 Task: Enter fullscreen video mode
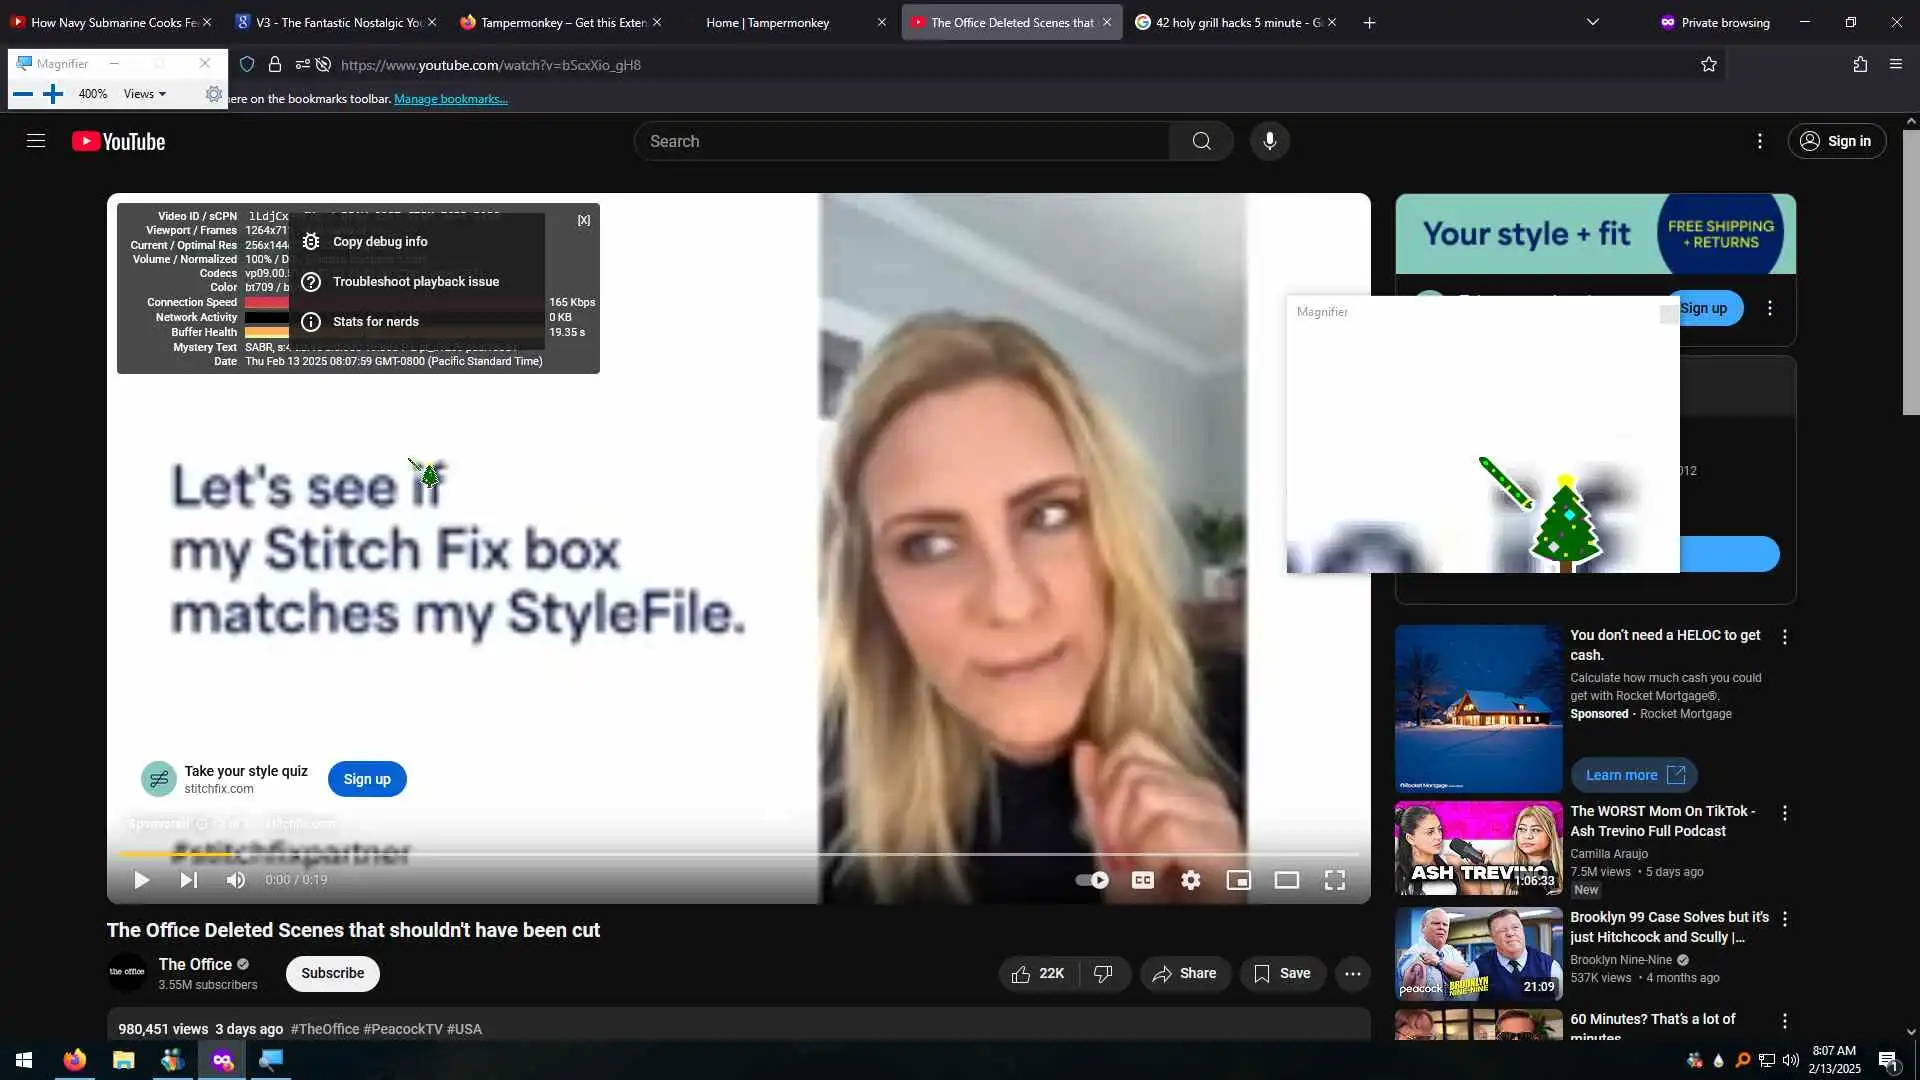[1334, 880]
